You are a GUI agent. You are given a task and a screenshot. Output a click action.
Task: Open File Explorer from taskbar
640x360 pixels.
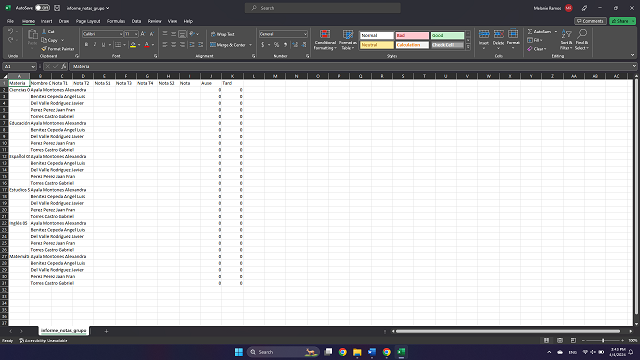tap(357, 352)
